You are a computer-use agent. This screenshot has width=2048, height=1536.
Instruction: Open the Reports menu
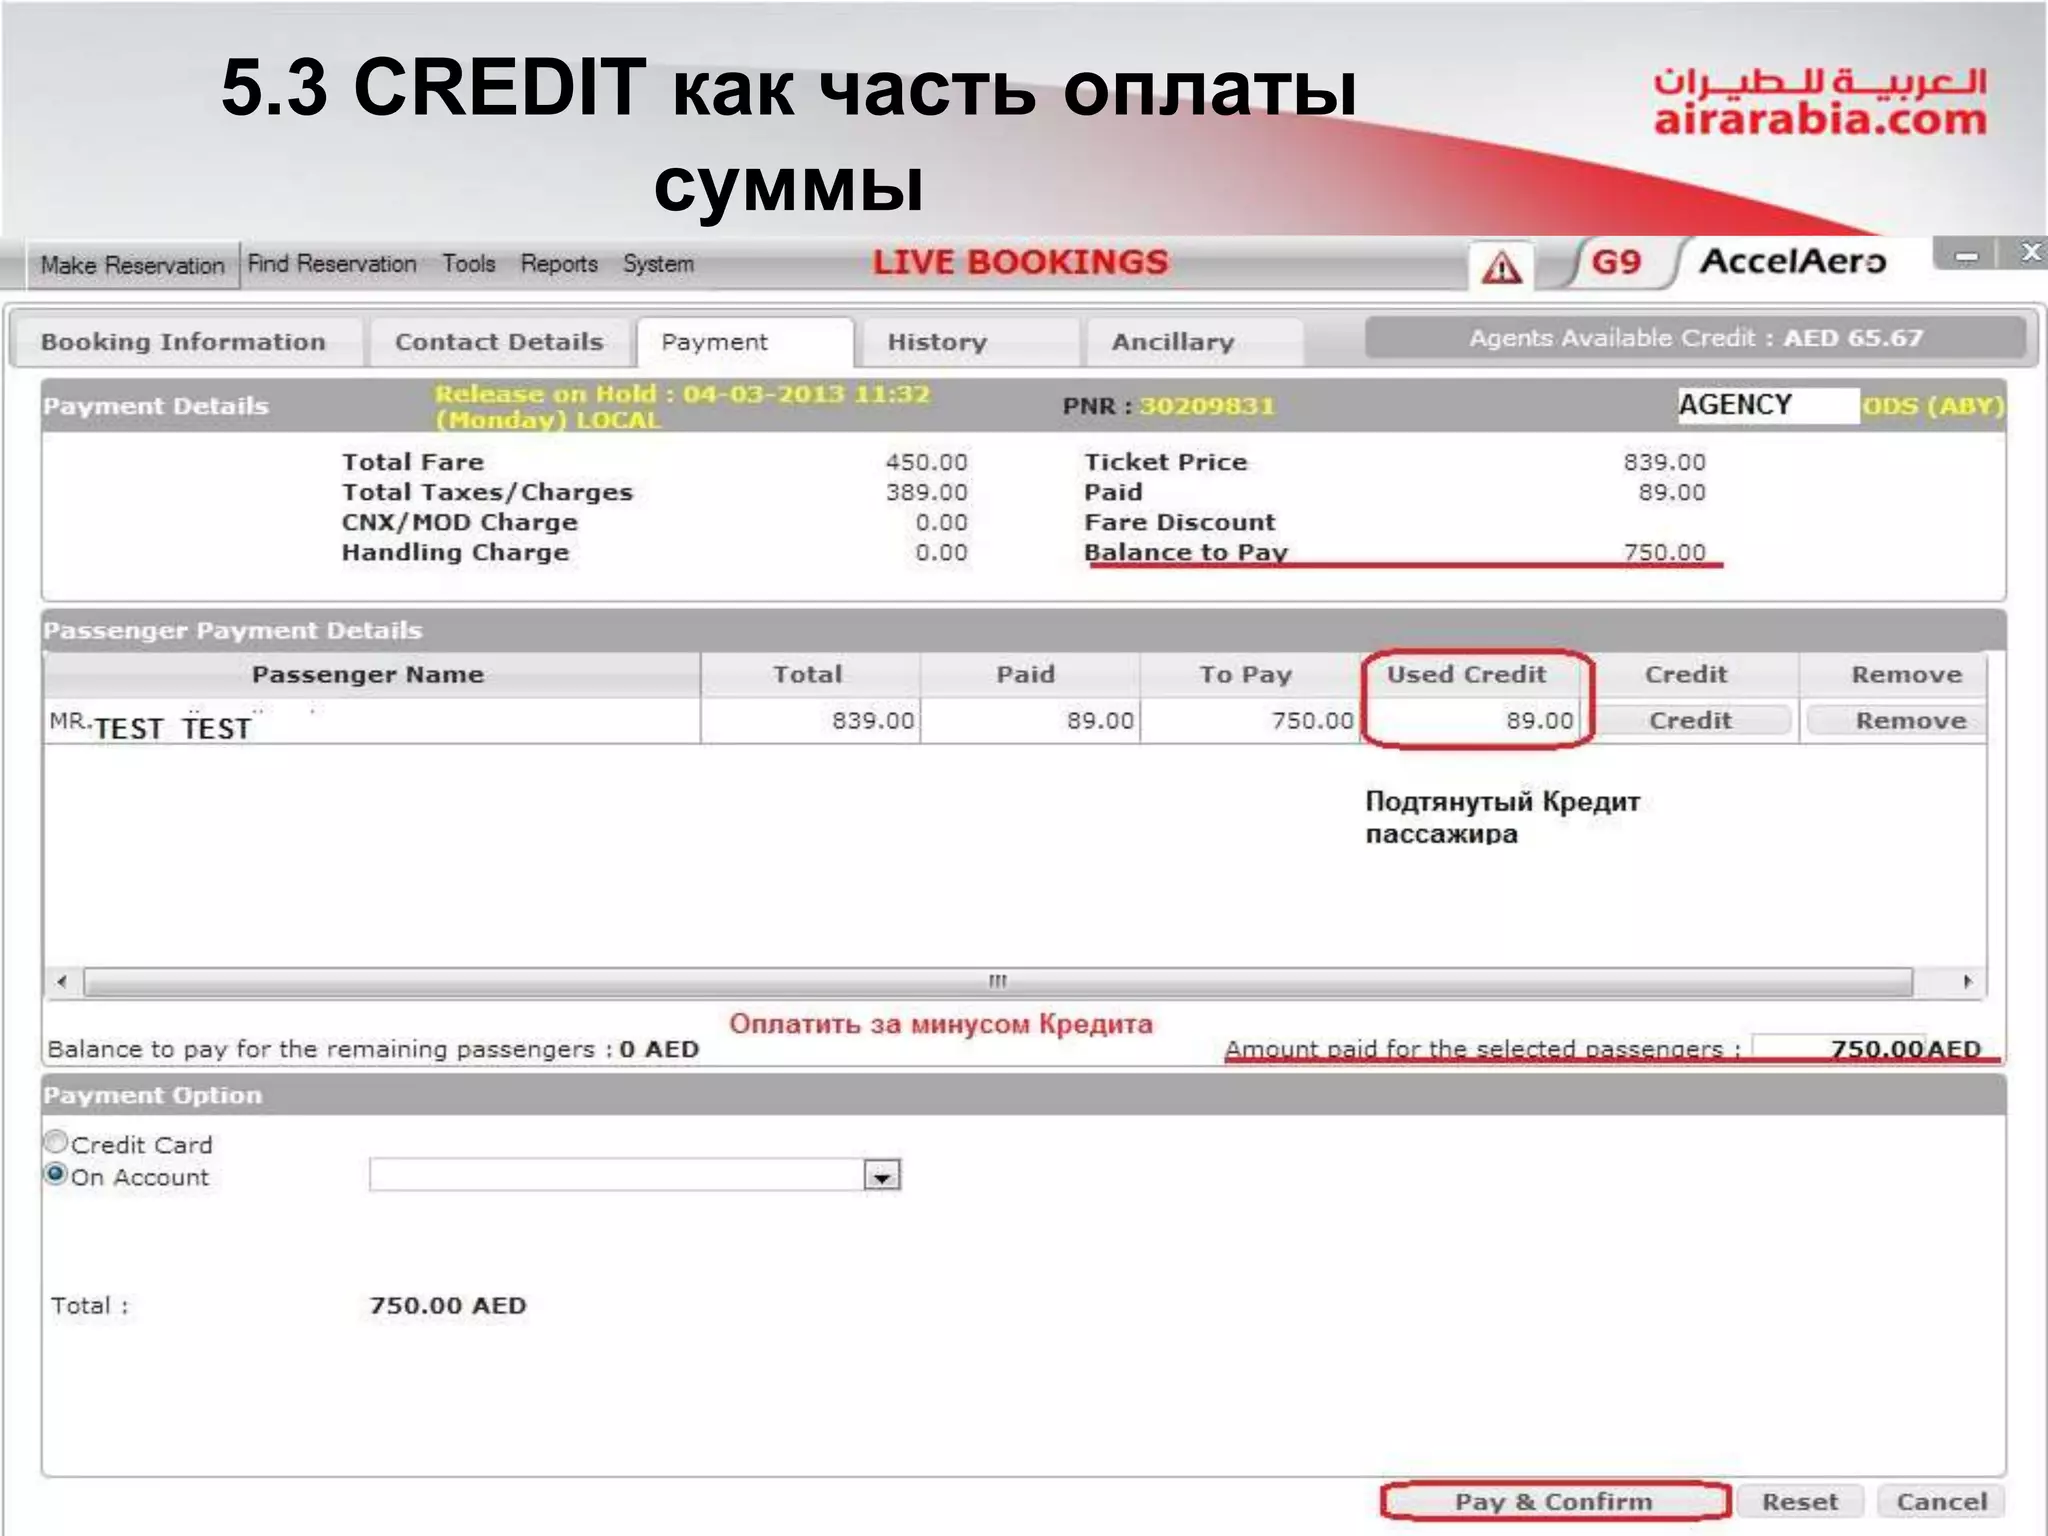tap(559, 264)
